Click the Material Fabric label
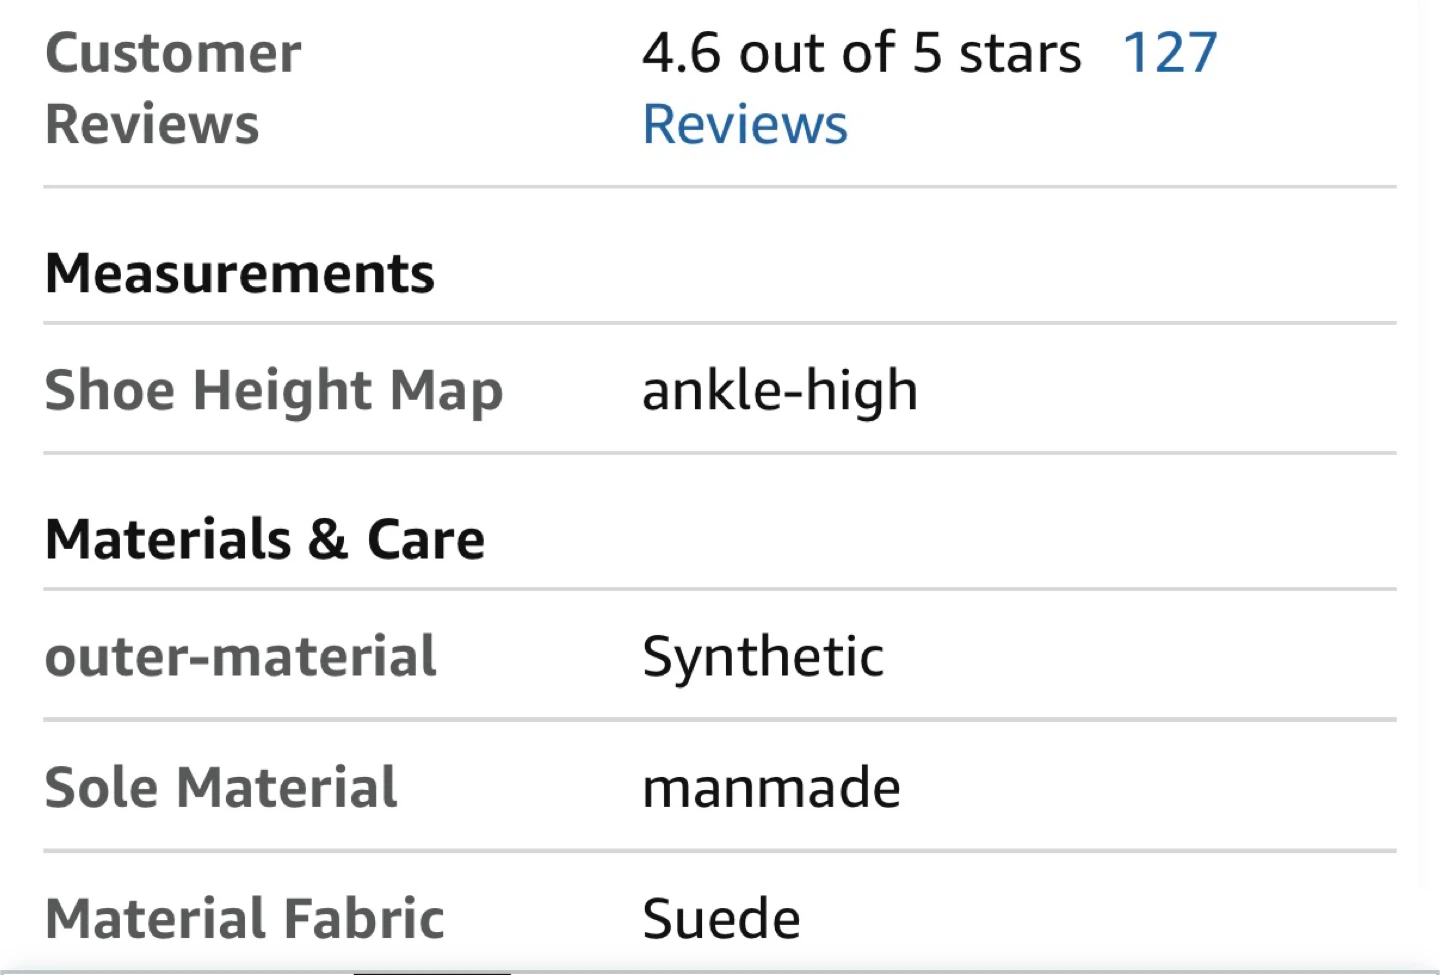Screen dimensions: 1440x975 point(245,918)
